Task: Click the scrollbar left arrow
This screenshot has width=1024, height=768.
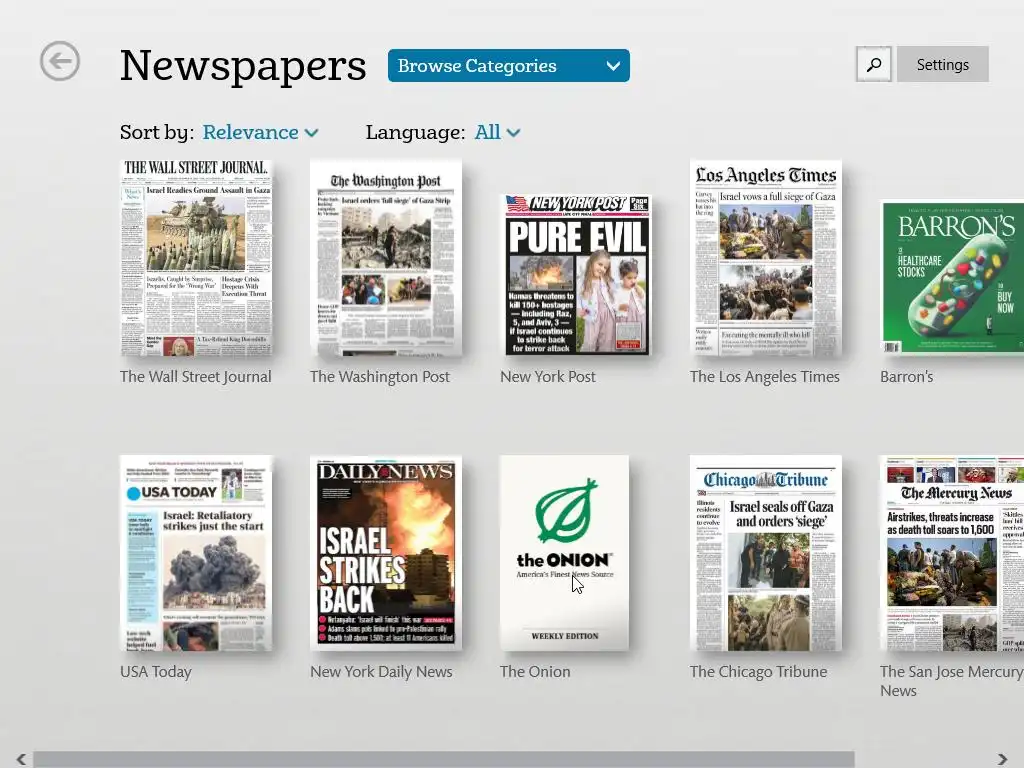Action: click(x=21, y=759)
